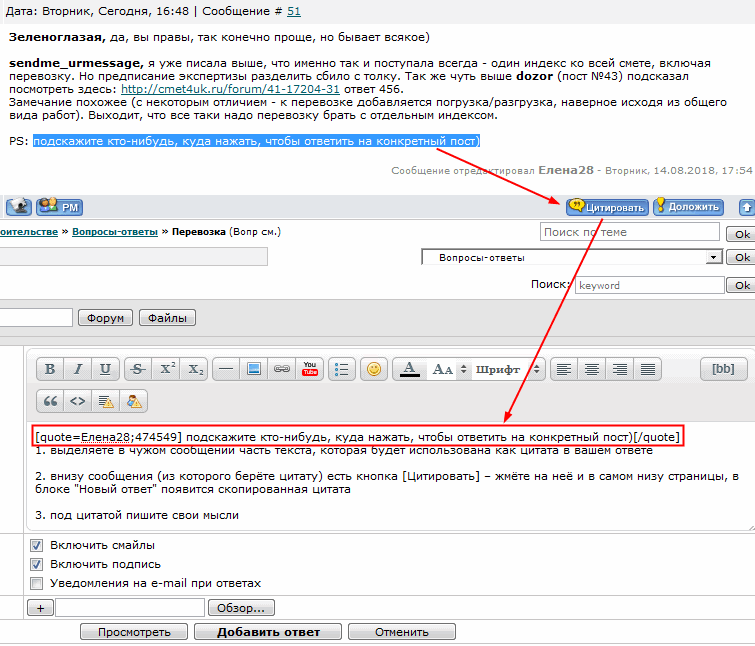Click Цитировать quote button
Viewport: 755px width, 646px height.
pos(607,207)
